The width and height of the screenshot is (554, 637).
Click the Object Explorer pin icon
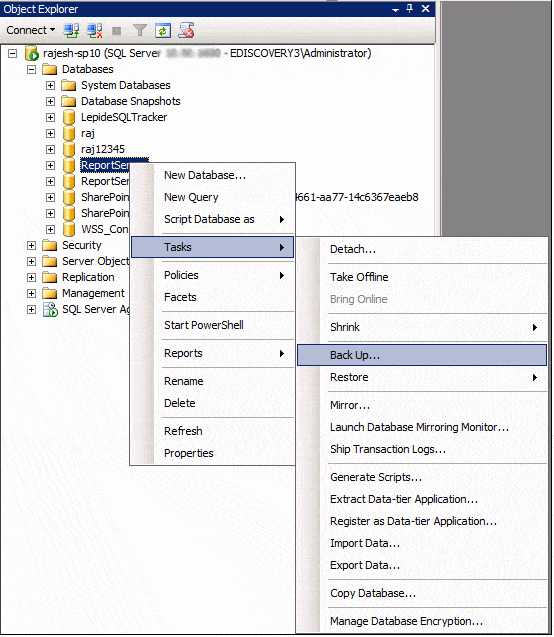point(409,9)
